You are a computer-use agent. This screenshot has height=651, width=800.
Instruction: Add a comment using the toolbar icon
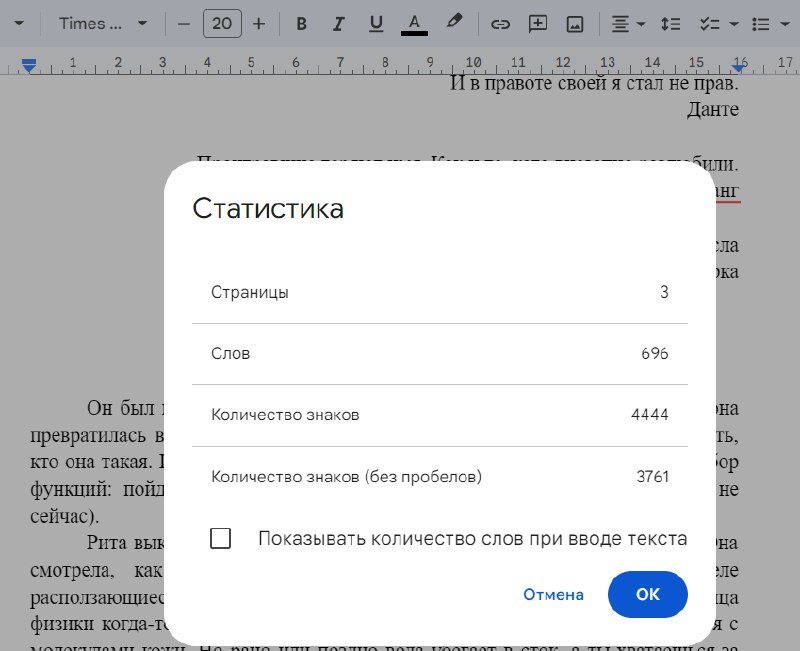click(538, 24)
